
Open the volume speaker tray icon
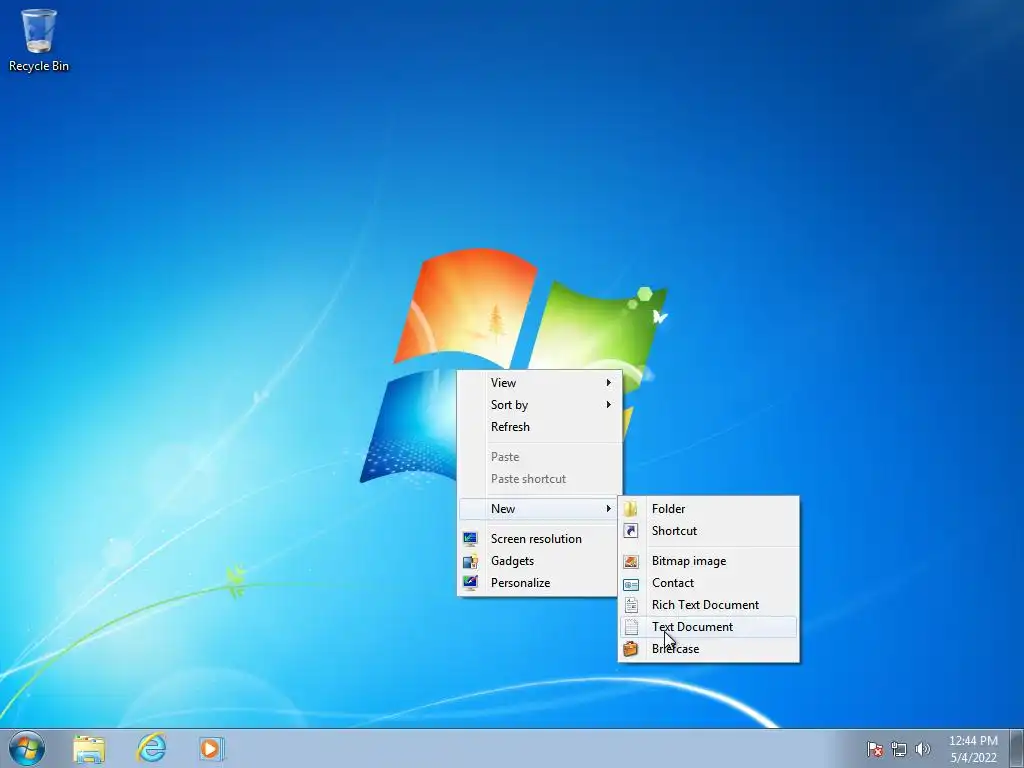coord(922,749)
